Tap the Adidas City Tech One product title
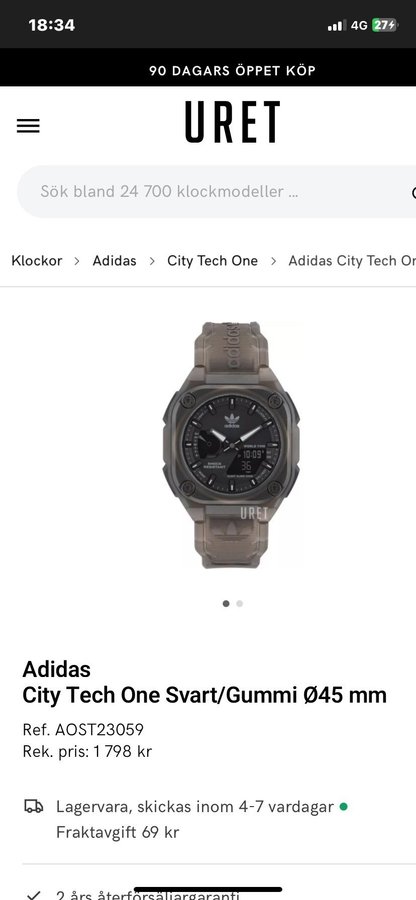Screen dimensions: 416x900 pyautogui.click(x=204, y=682)
